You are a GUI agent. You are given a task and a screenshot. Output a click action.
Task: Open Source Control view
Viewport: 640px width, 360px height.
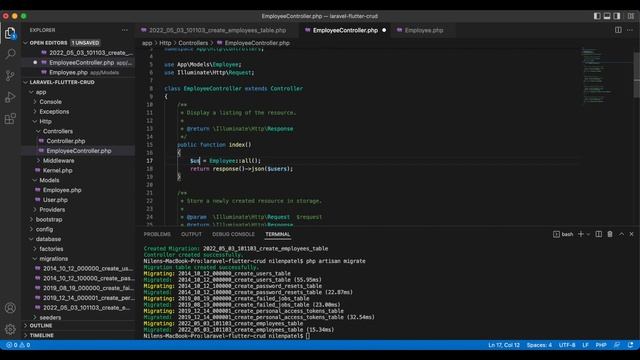[x=10, y=76]
